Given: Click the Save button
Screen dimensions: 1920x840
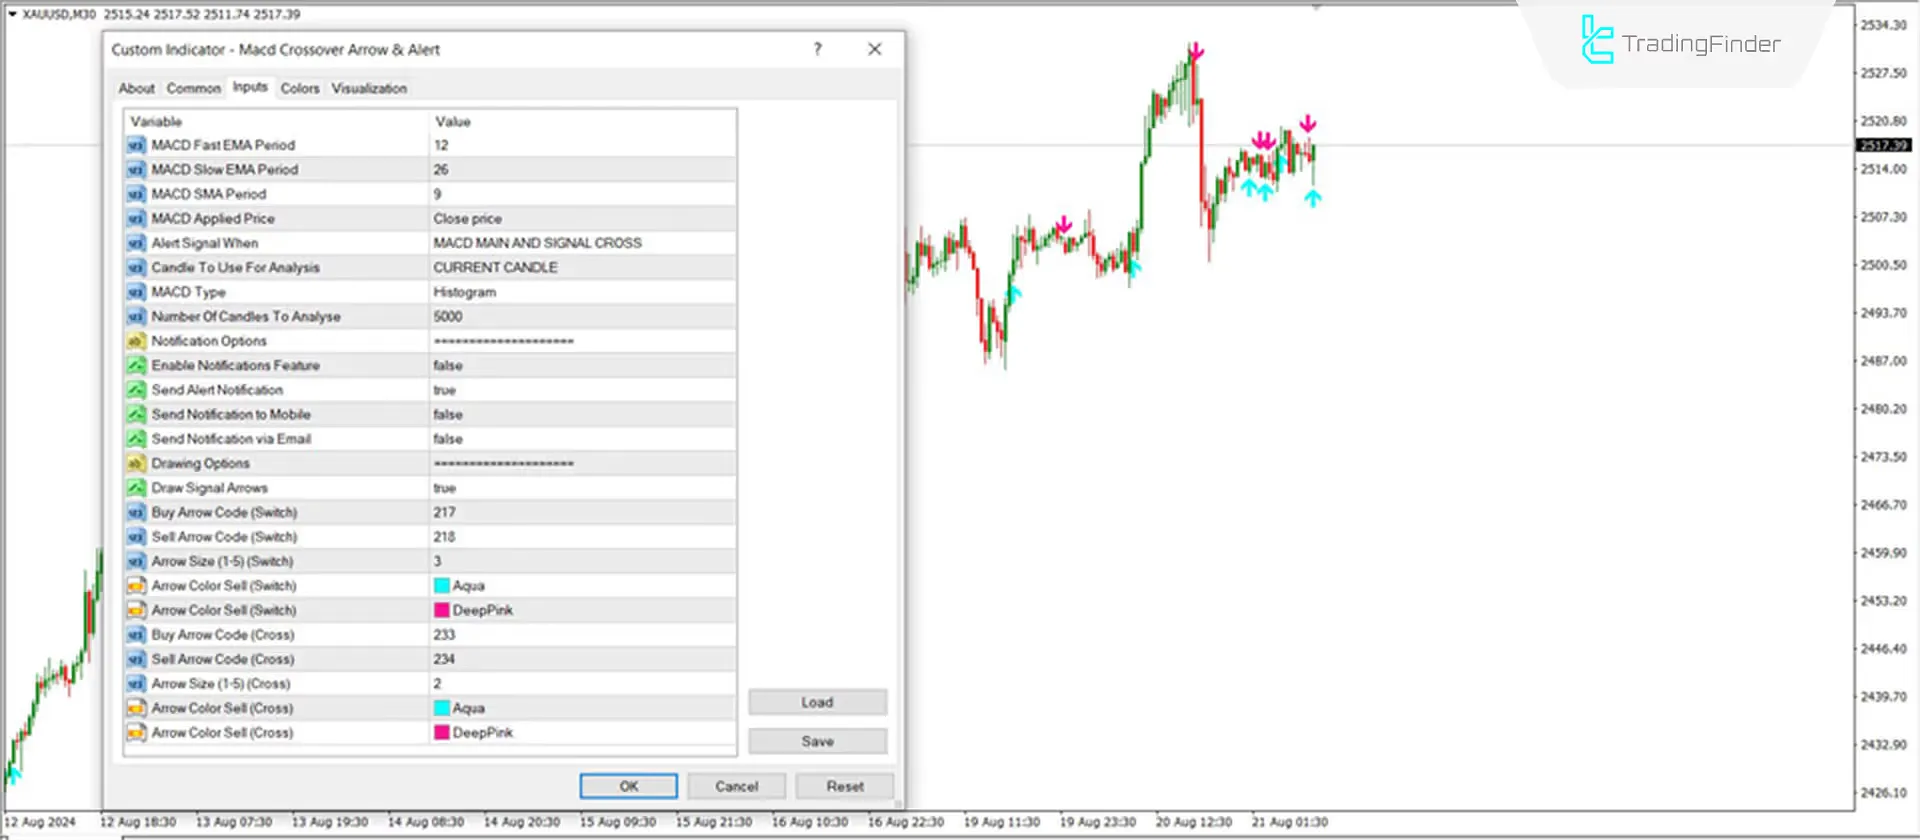Looking at the screenshot, I should coord(817,741).
